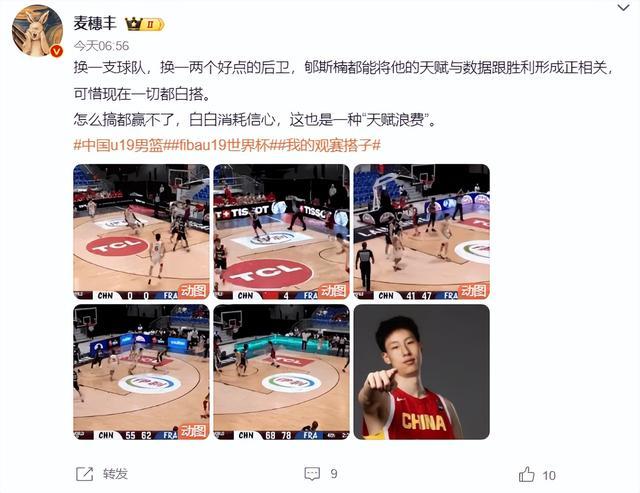View the CHN 41 47 FRA thumbnail
Viewport: 640px width, 493px height.
(422, 232)
